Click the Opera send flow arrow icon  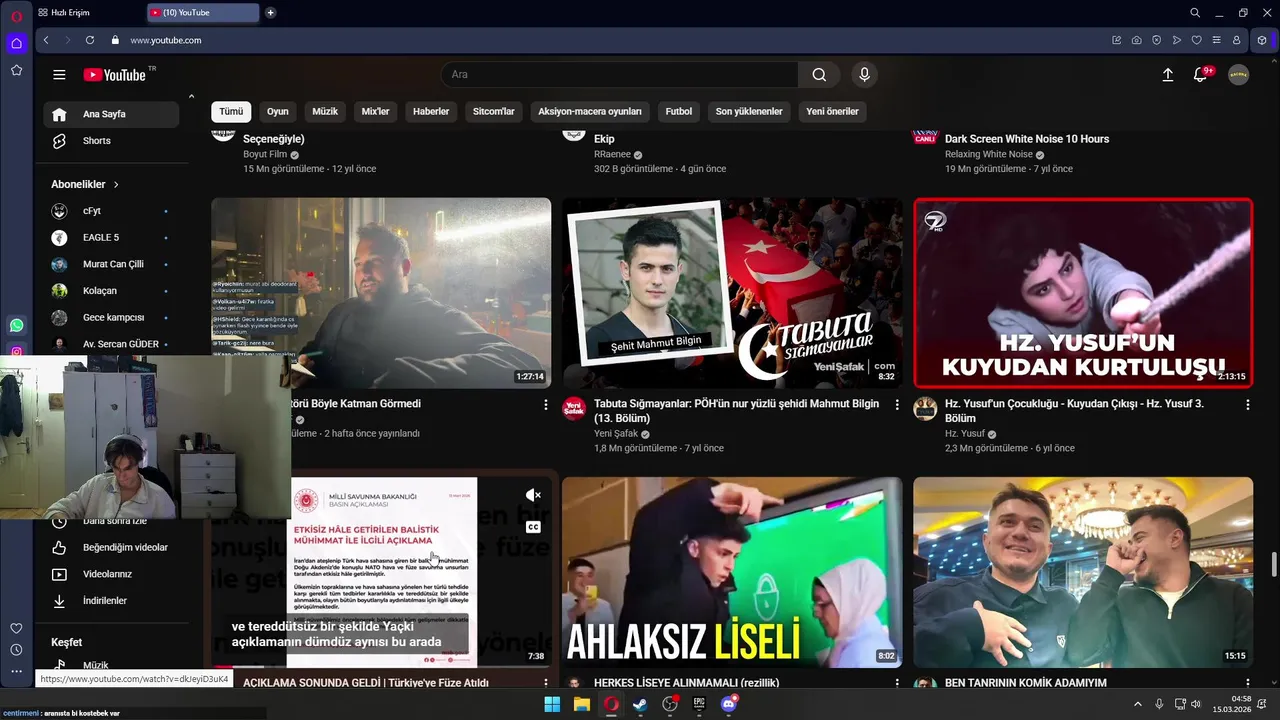[x=1176, y=40]
